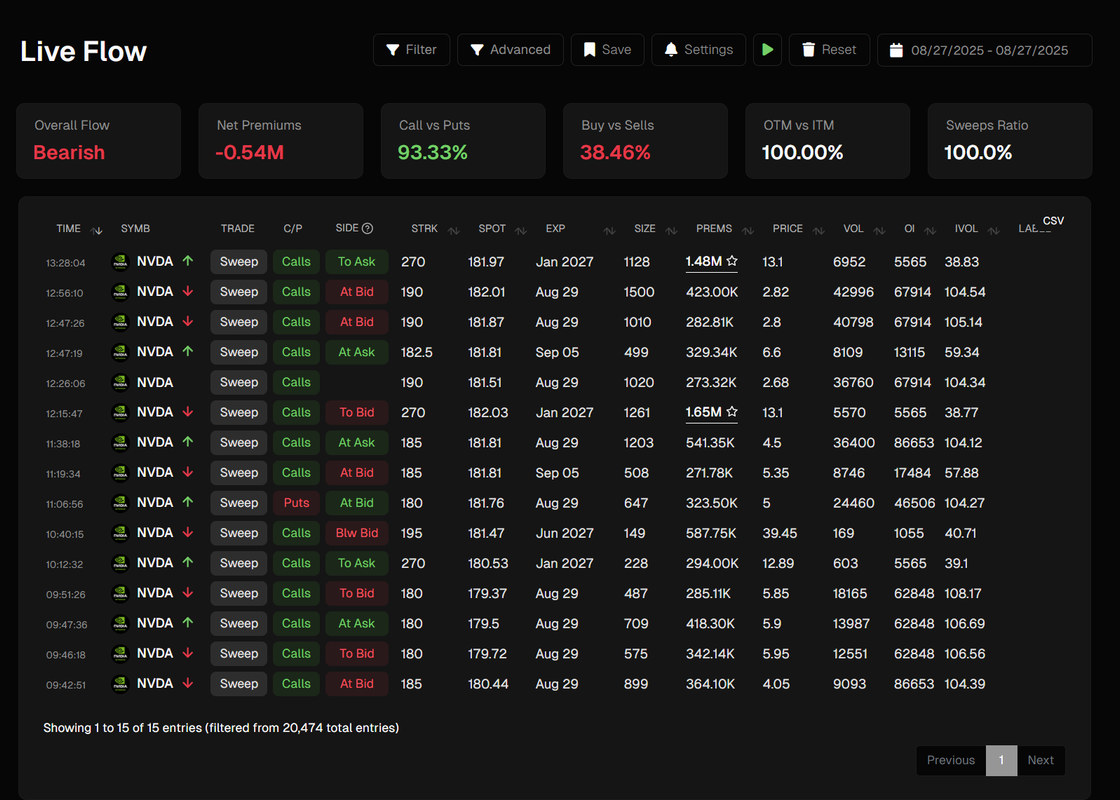Click the To Ask tag in the 13:28:04 row

point(356,261)
